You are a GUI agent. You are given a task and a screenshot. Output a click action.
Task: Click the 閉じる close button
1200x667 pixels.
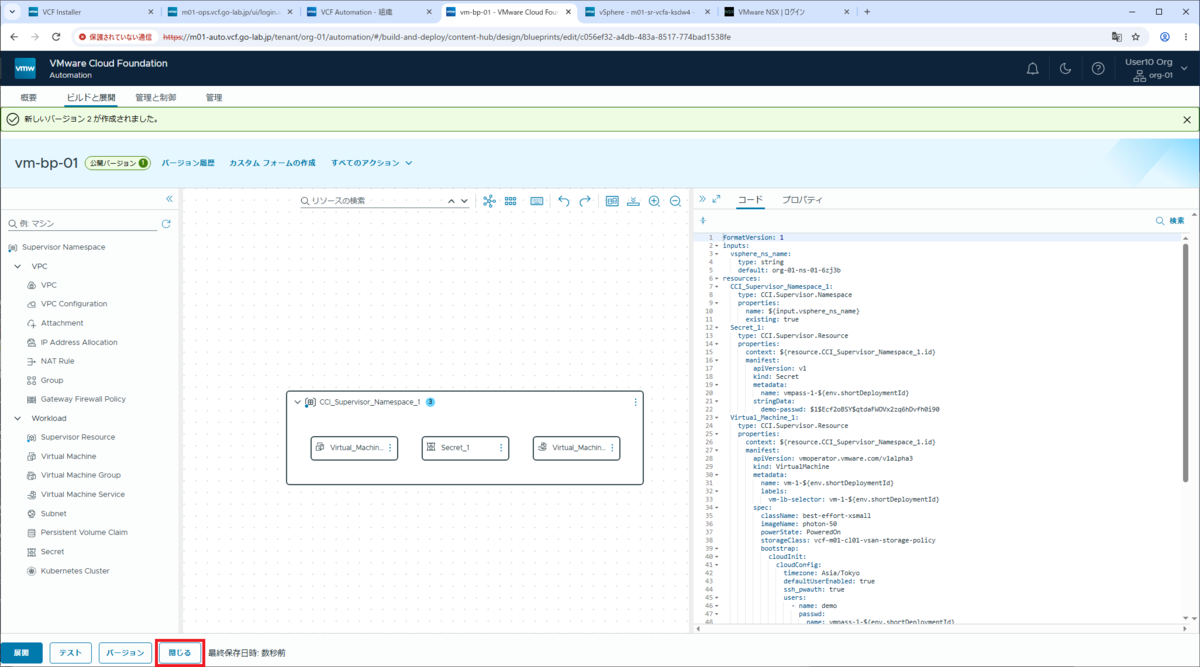click(180, 653)
